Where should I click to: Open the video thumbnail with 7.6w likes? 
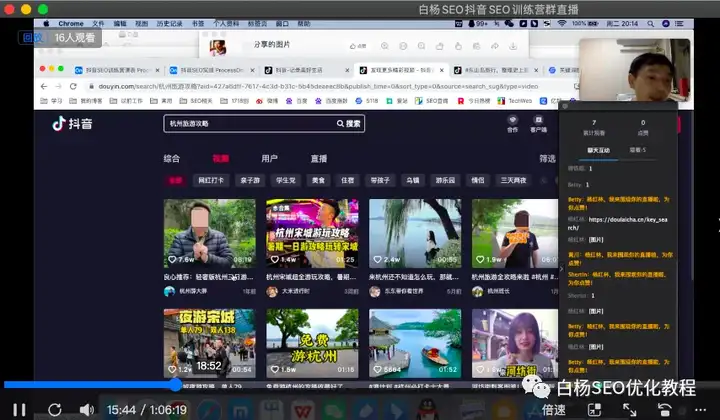click(209, 233)
